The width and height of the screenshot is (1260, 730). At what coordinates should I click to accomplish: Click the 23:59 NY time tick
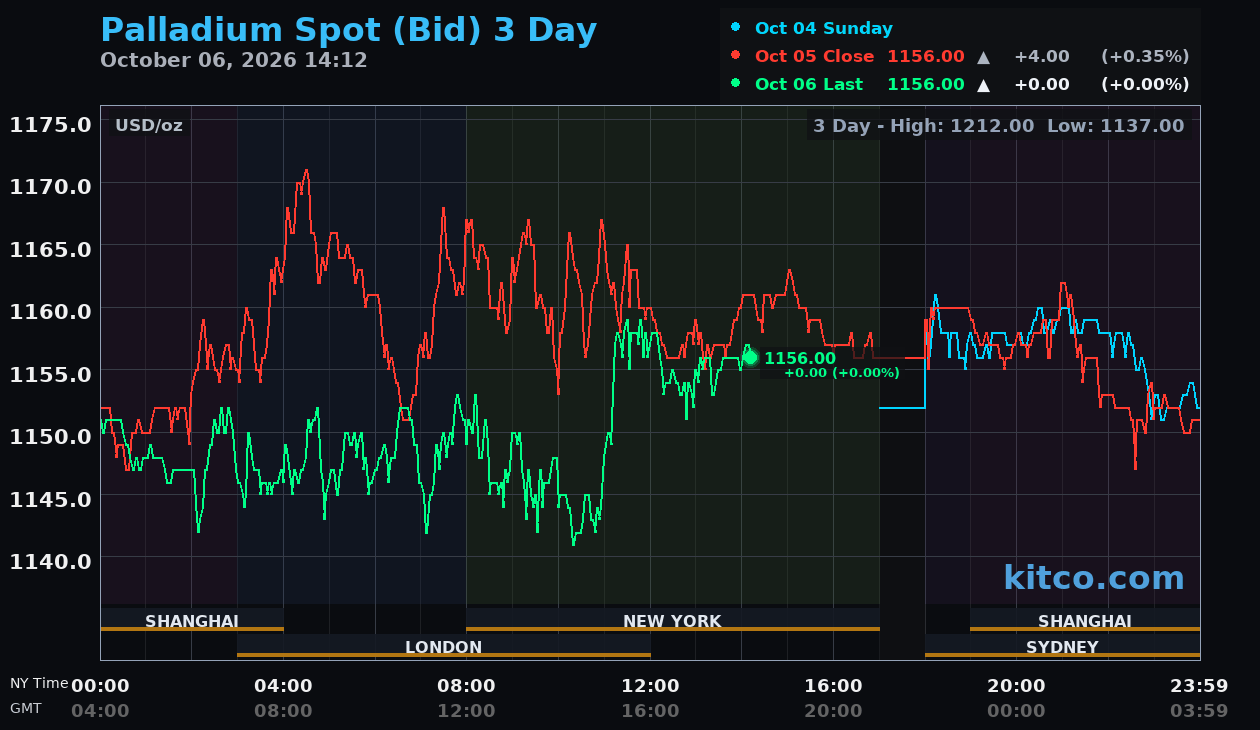[1199, 686]
